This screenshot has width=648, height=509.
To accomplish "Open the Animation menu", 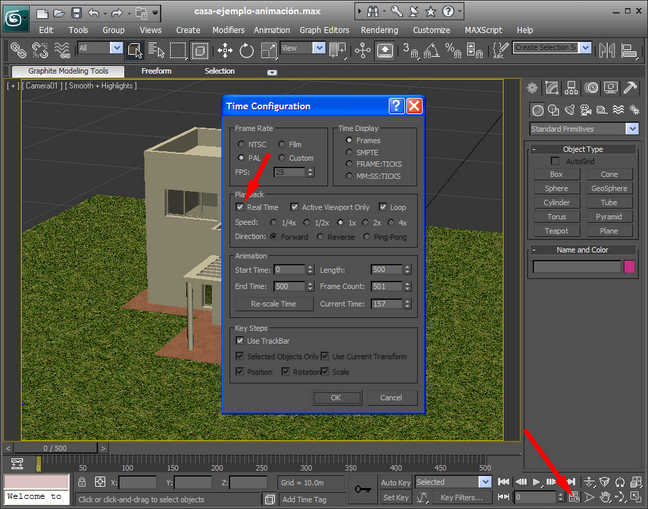I will [x=272, y=30].
